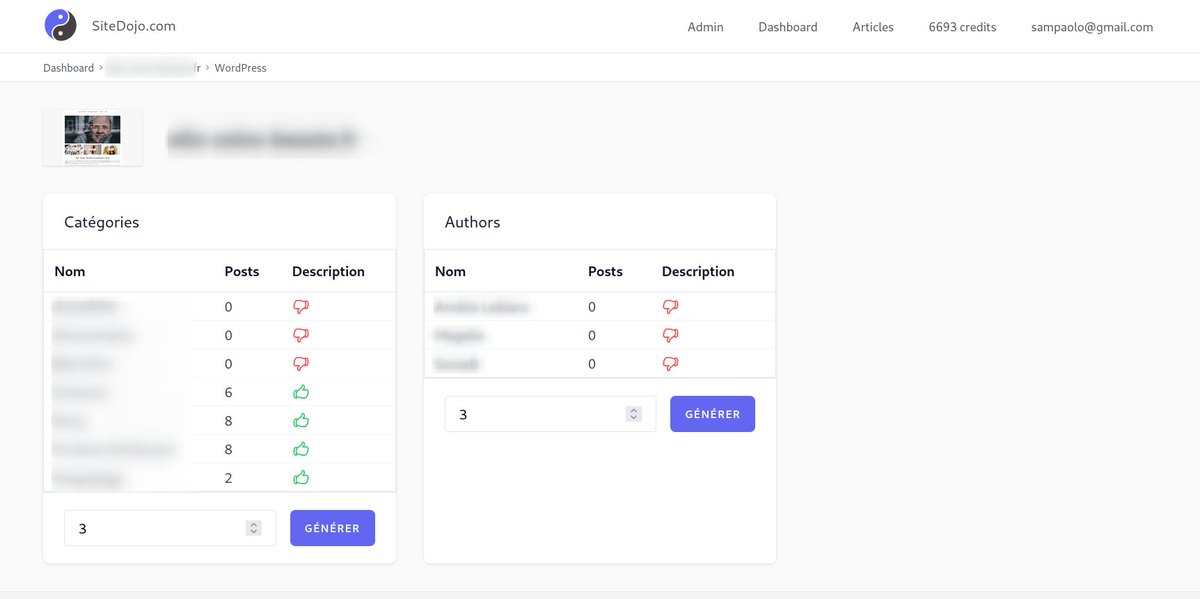Click the thumbs-down icon on the last author row
1200x599 pixels.
tap(670, 363)
